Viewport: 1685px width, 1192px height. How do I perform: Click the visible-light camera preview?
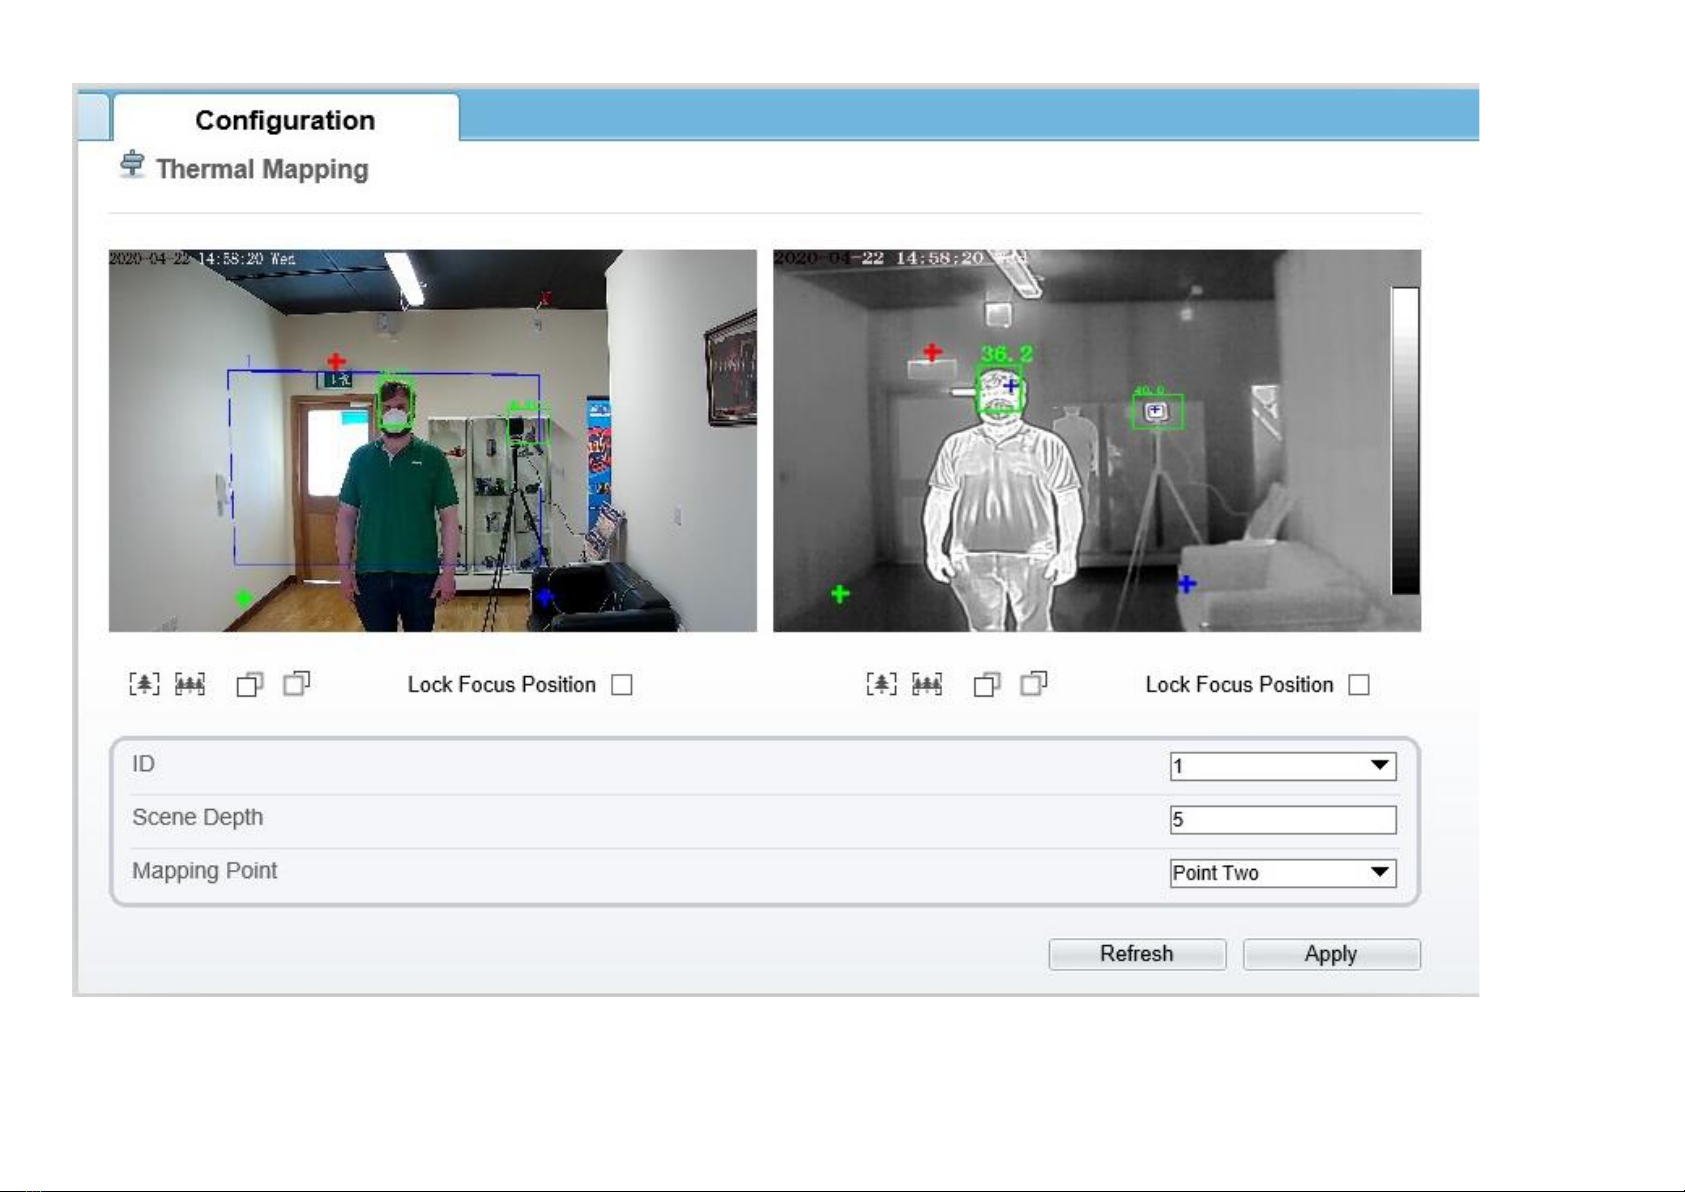pyautogui.click(x=433, y=441)
